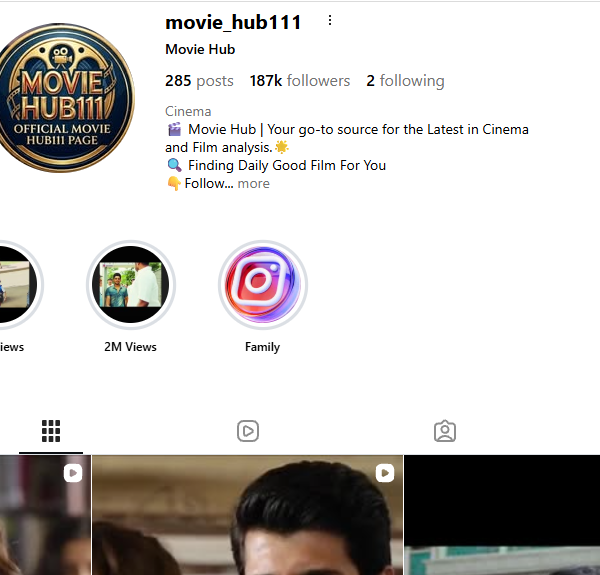Click the movie_hub111 username heading
Image resolution: width=600 pixels, height=575 pixels.
click(x=233, y=22)
